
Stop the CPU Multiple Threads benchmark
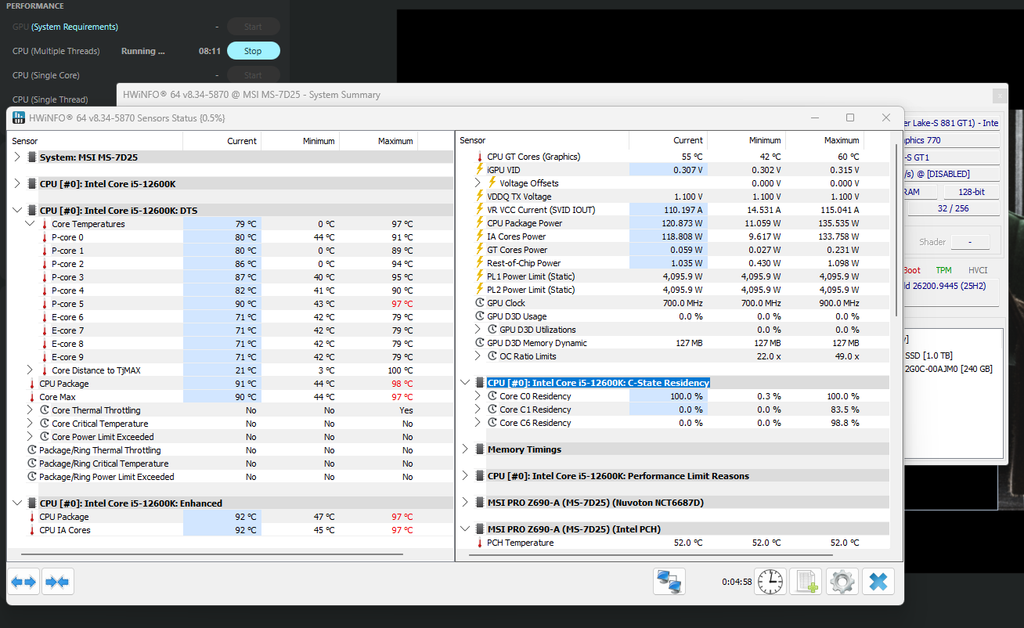tap(253, 51)
